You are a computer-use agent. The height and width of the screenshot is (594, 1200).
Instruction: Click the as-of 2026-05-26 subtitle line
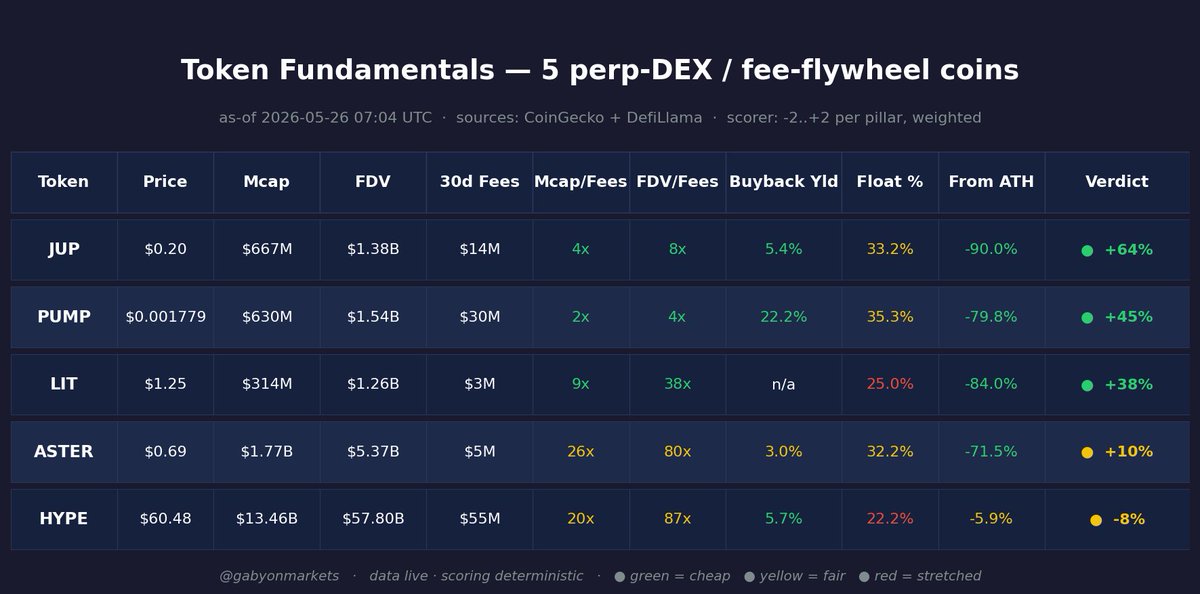point(600,118)
